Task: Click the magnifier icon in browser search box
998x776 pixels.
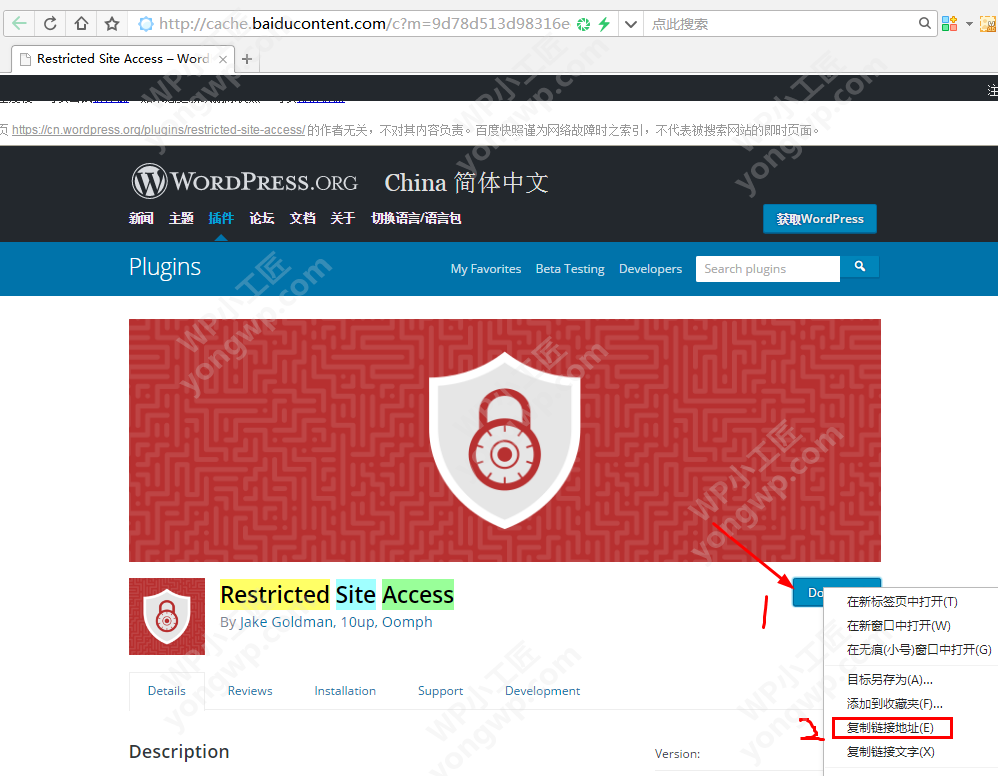Action: pyautogui.click(x=924, y=24)
